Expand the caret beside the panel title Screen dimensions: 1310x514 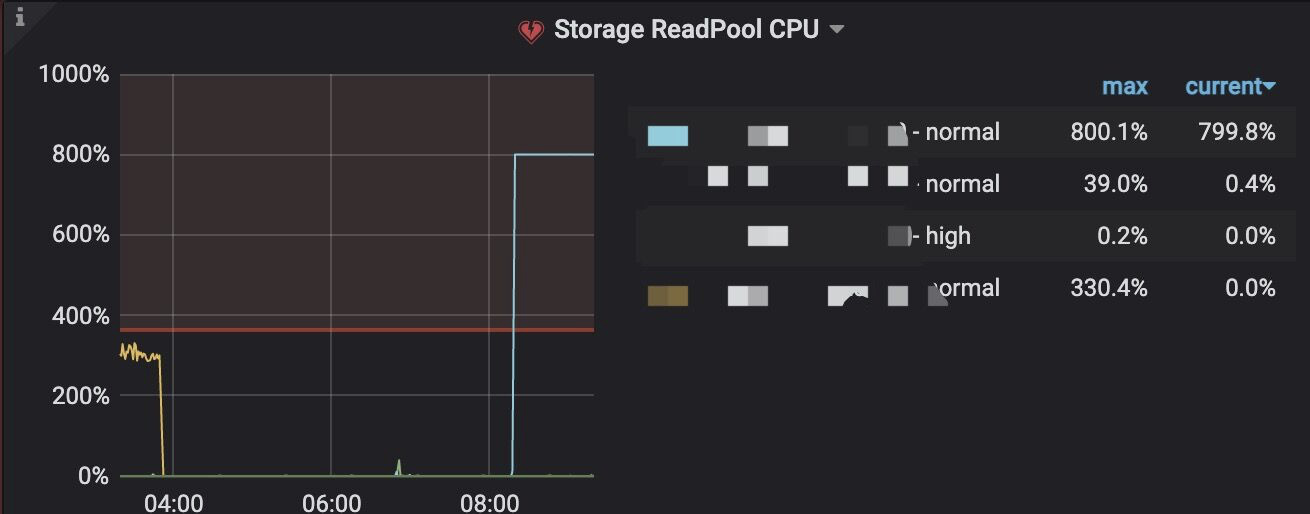coord(837,30)
